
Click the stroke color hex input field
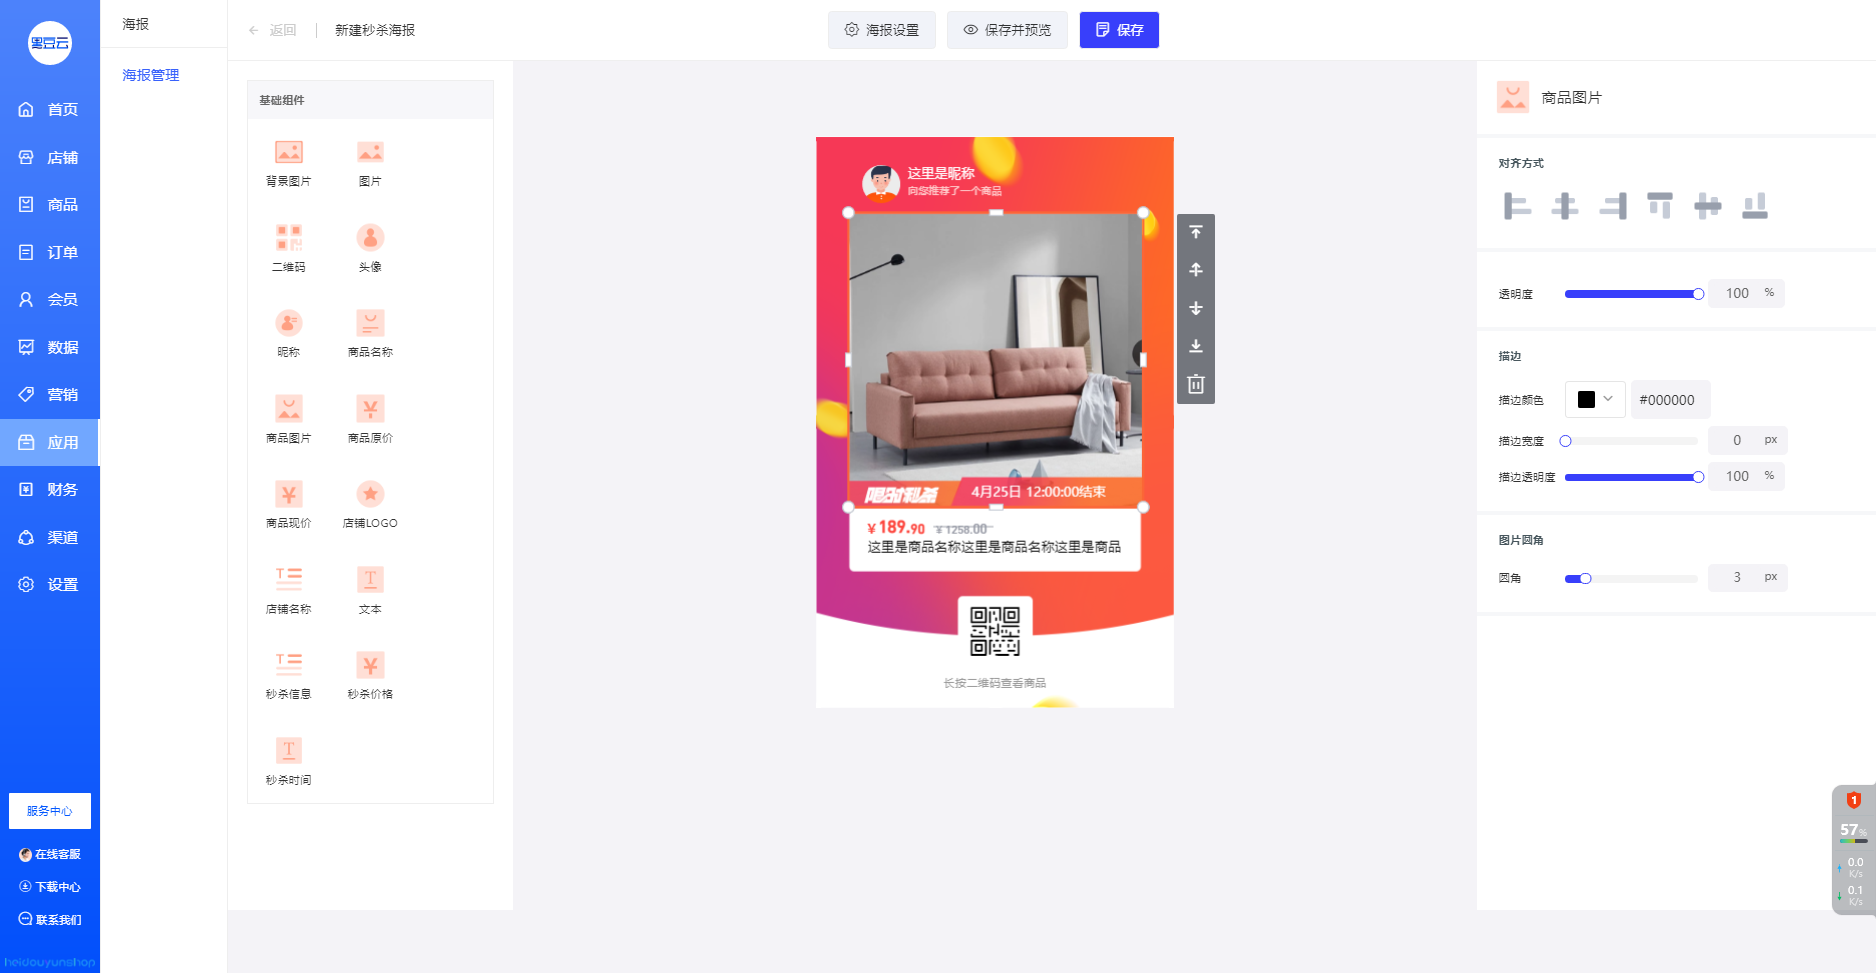[1670, 399]
